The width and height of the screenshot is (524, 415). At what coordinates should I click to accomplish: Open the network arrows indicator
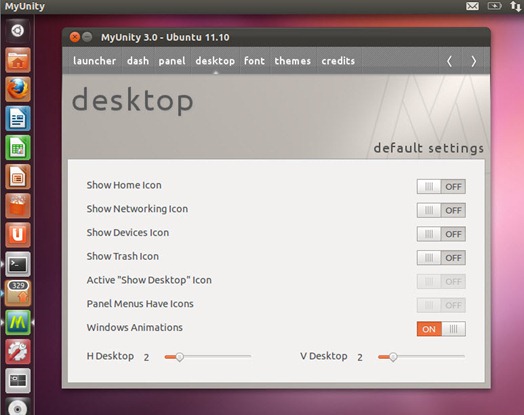515,6
